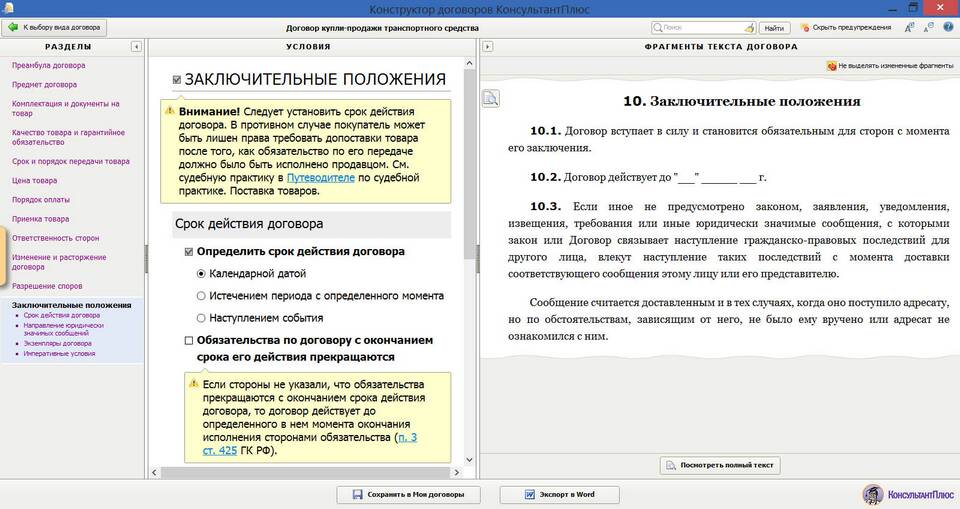Open 'Комплектация и документы на товар' section
This screenshot has width=960, height=509.
pos(66,108)
